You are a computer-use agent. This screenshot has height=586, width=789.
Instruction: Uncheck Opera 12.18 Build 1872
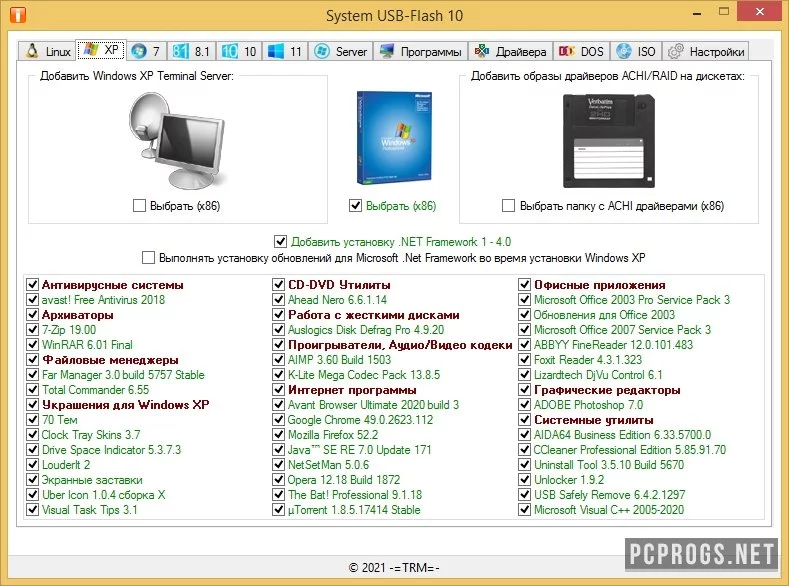279,479
